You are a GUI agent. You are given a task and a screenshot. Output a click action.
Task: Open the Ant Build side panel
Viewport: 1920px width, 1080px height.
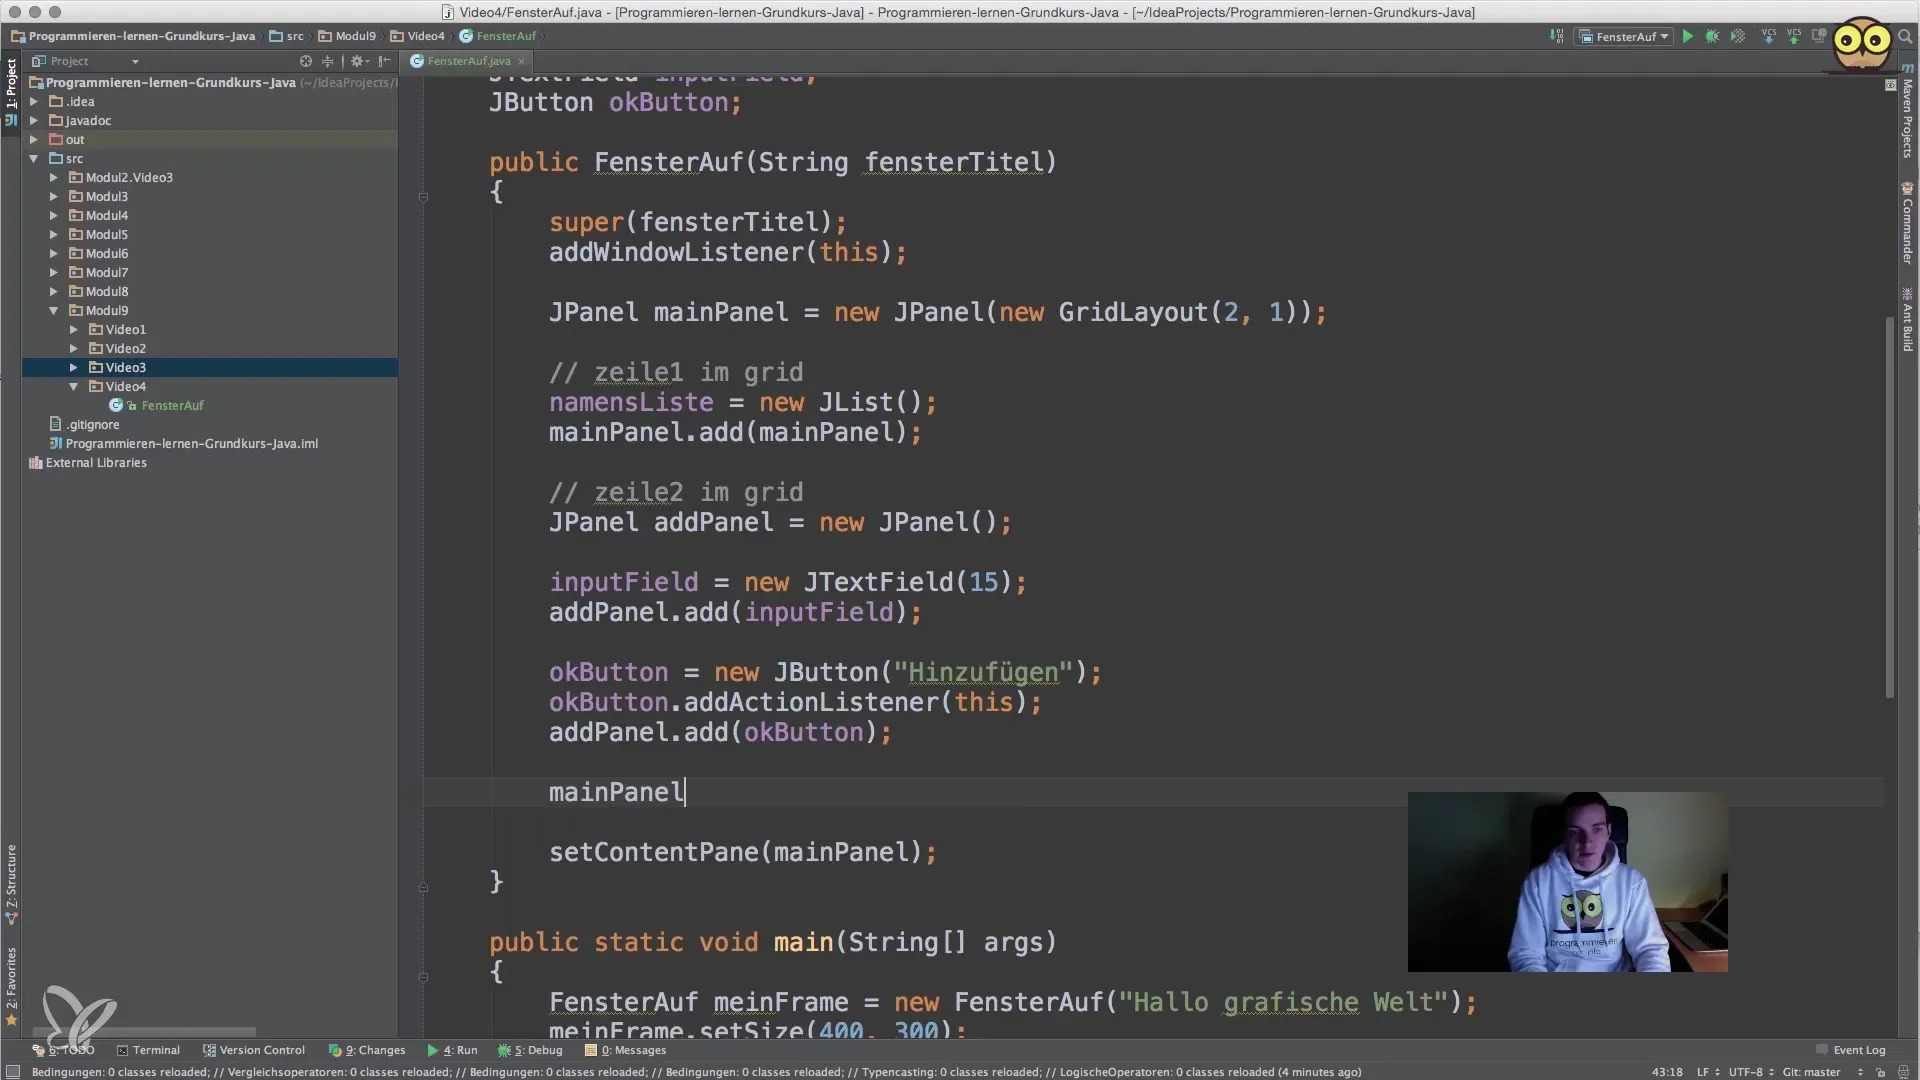pos(1907,320)
